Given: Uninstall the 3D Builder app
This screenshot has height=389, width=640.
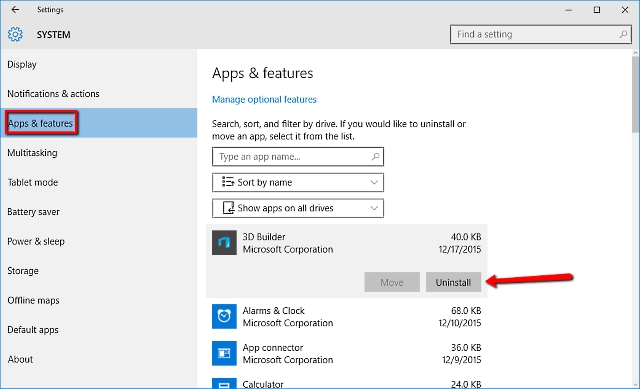Looking at the screenshot, I should (x=453, y=282).
